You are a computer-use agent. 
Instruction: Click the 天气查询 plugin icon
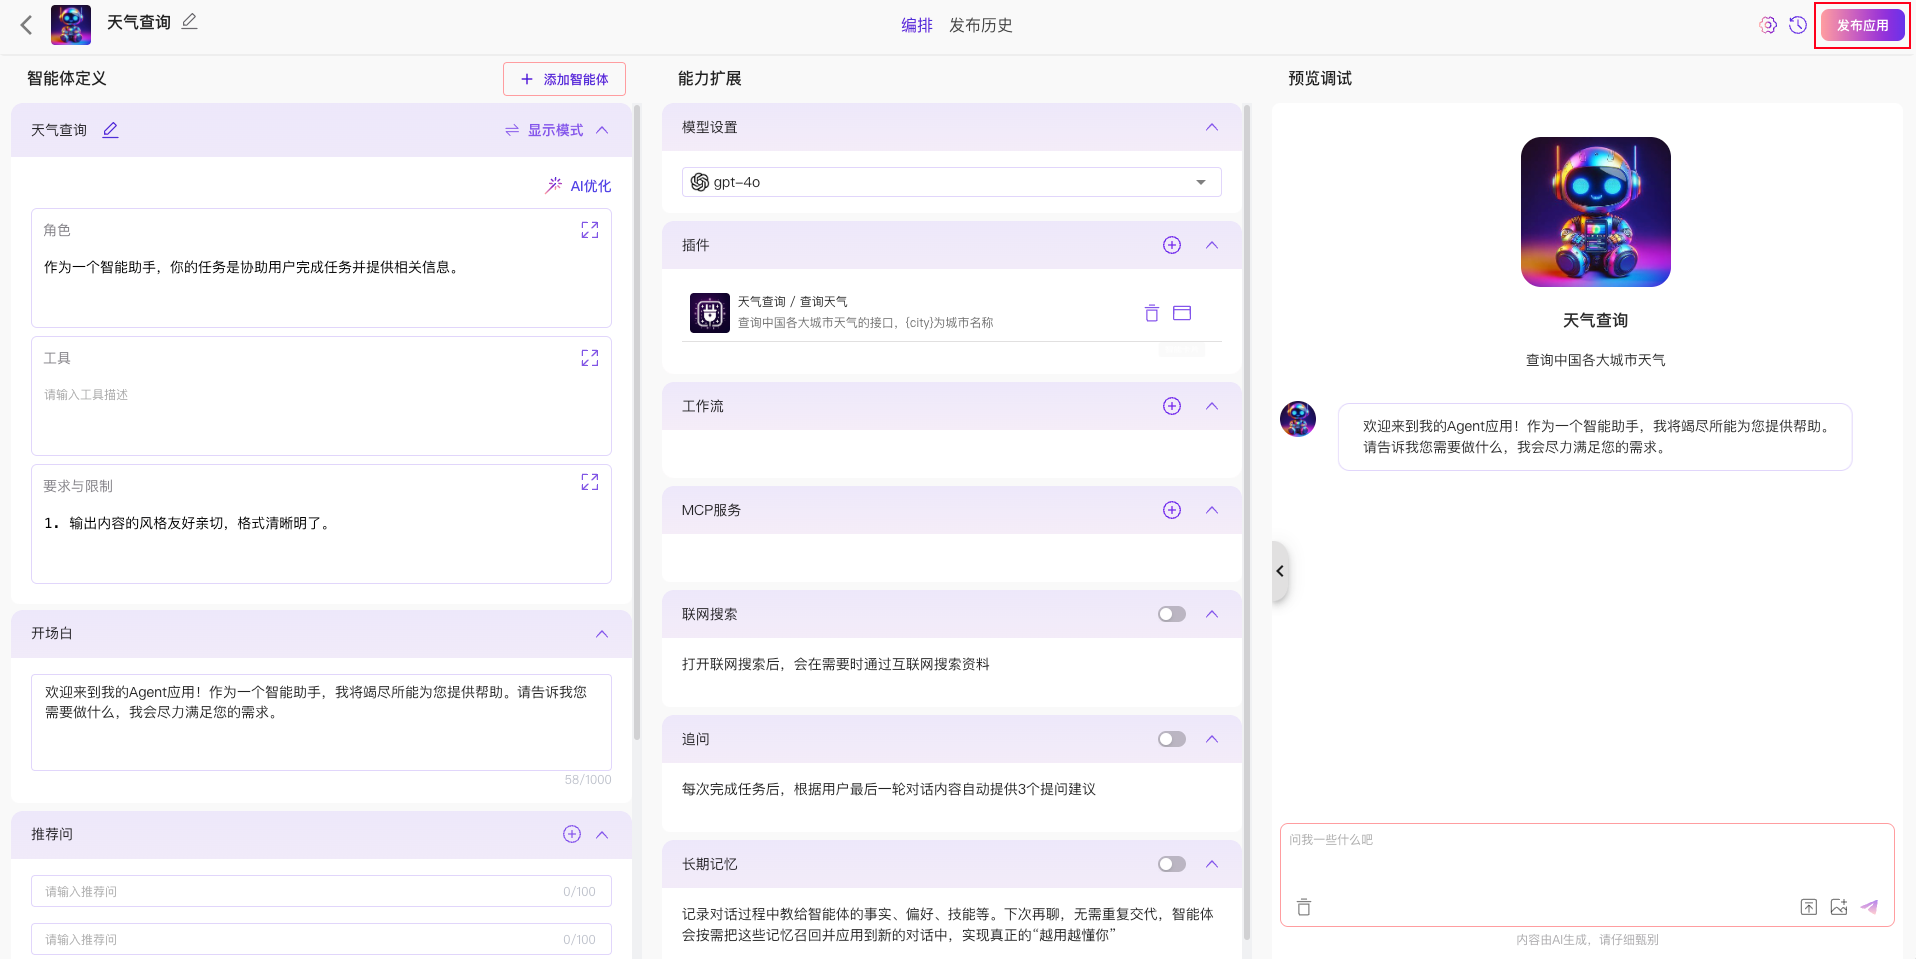click(x=710, y=313)
